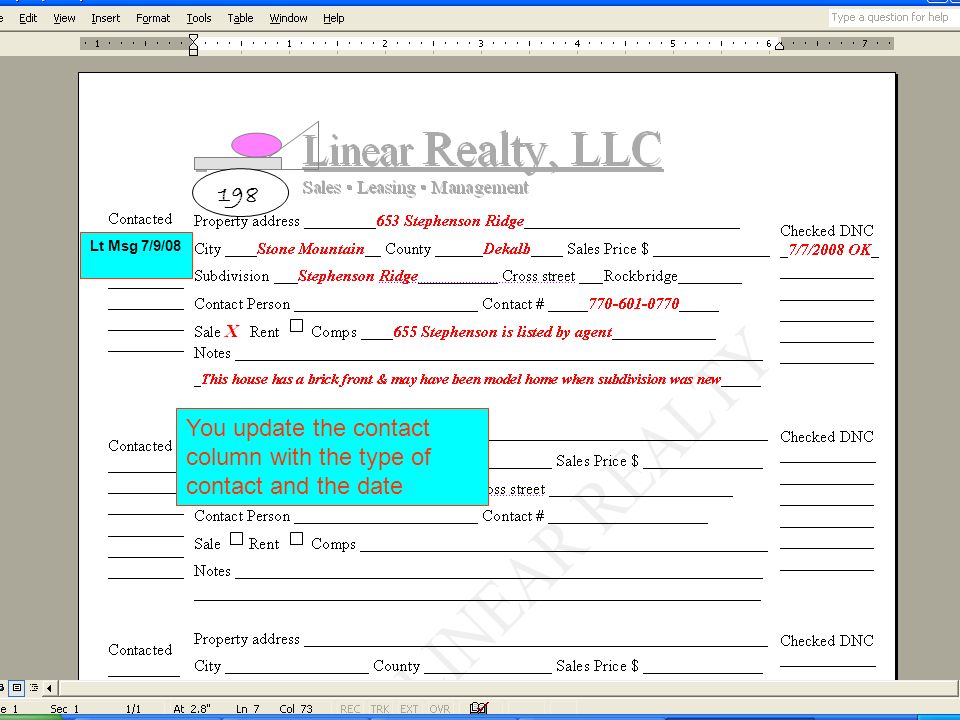960x720 pixels.
Task: Click cross street text 'Rockbridge'
Action: coord(640,276)
